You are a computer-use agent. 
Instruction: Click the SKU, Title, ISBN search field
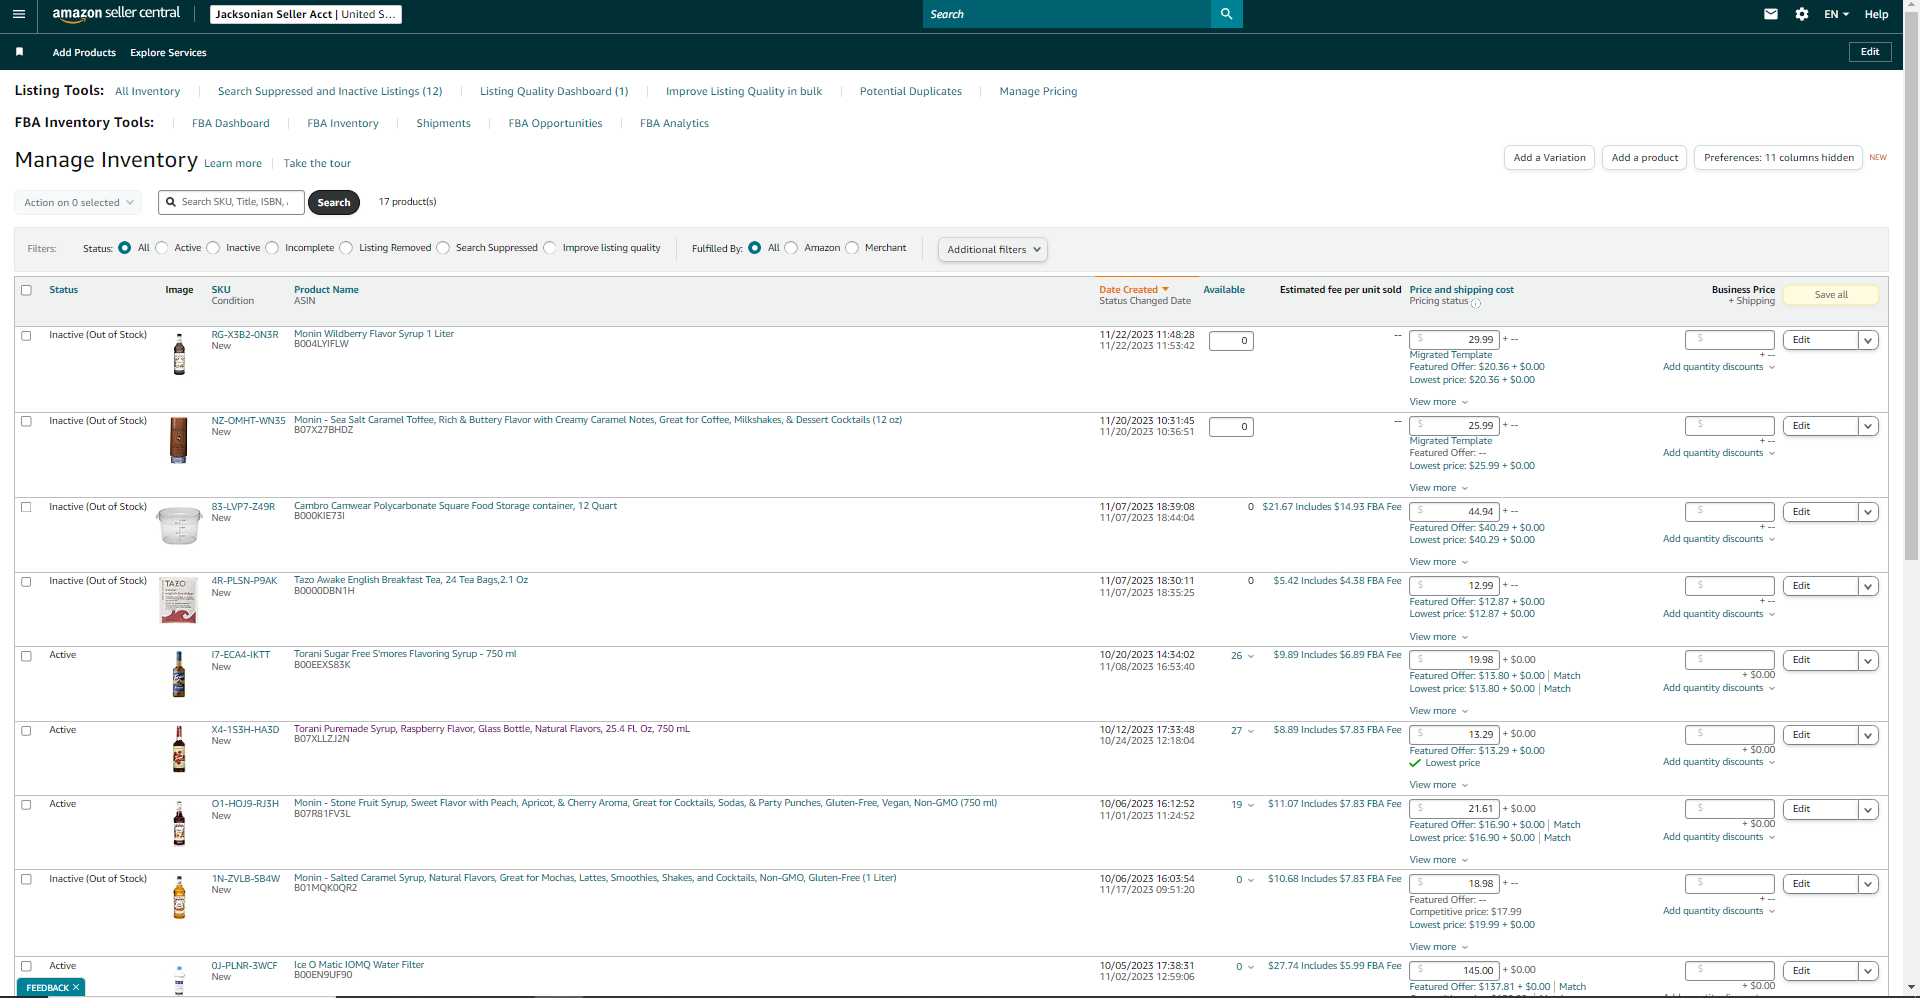coord(231,202)
